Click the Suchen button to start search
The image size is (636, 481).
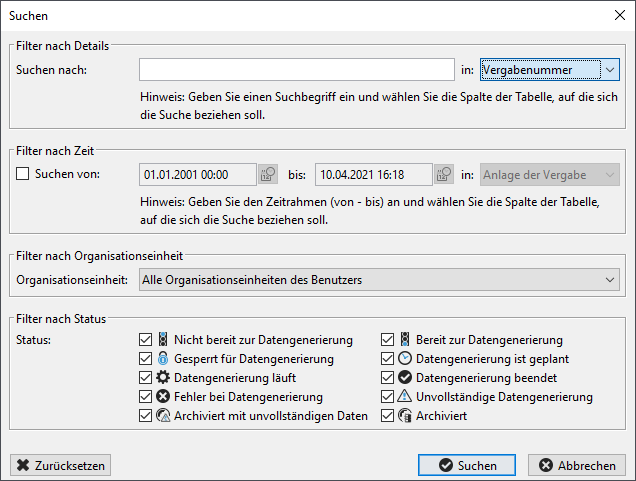coord(467,465)
